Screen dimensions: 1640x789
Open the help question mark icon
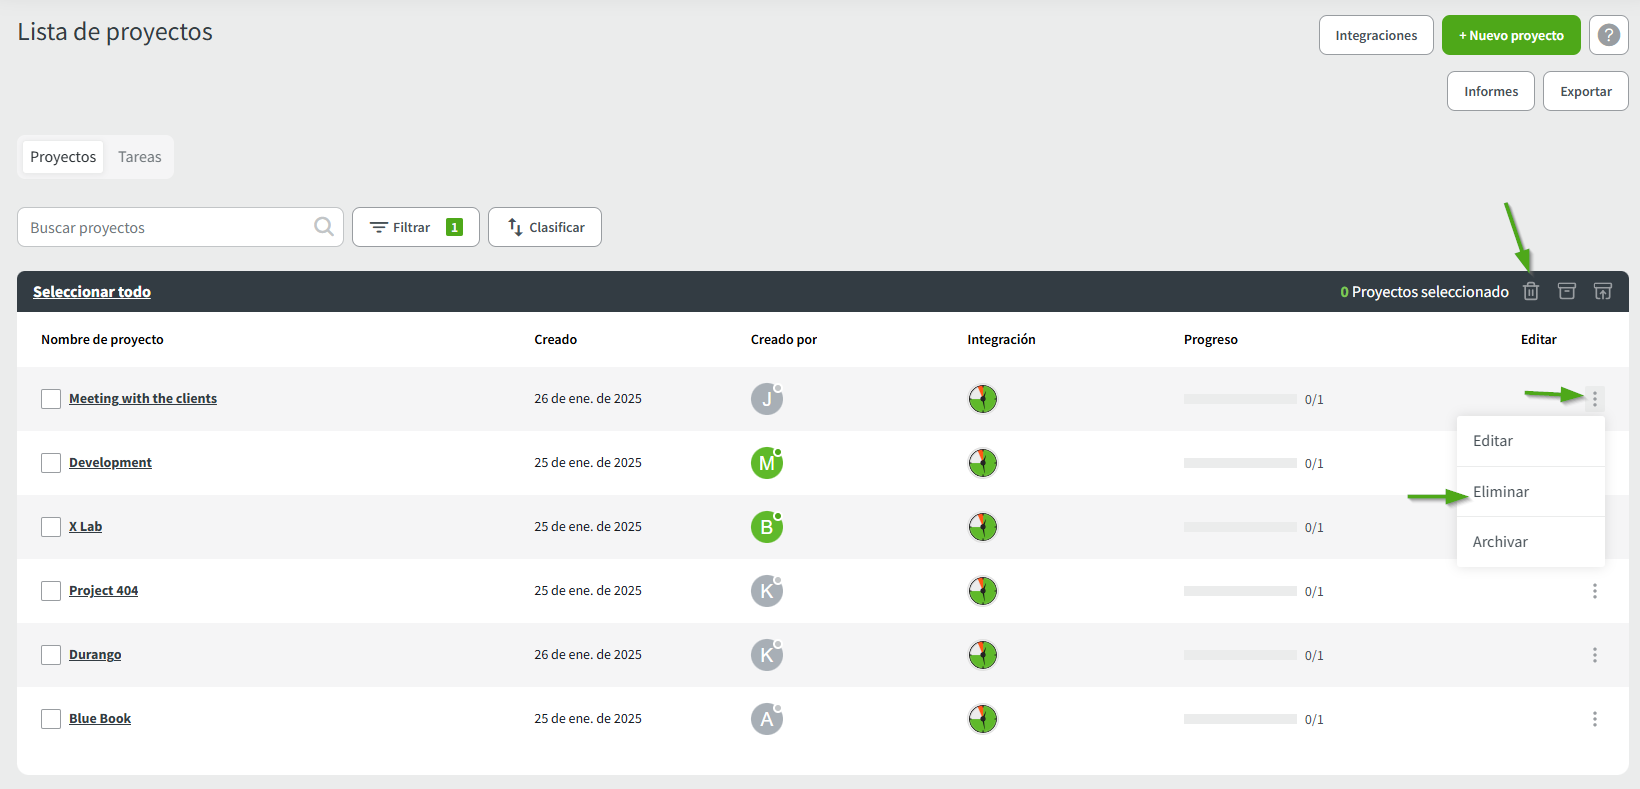pos(1608,35)
